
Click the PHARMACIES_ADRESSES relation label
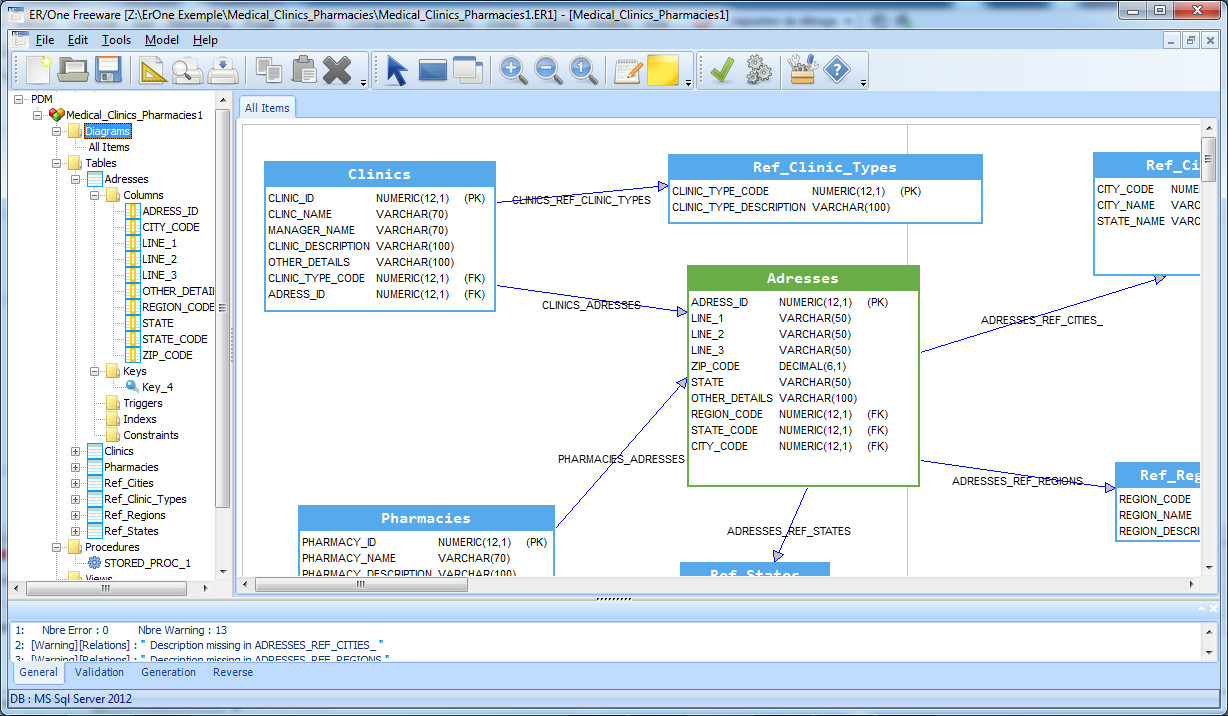tap(621, 459)
